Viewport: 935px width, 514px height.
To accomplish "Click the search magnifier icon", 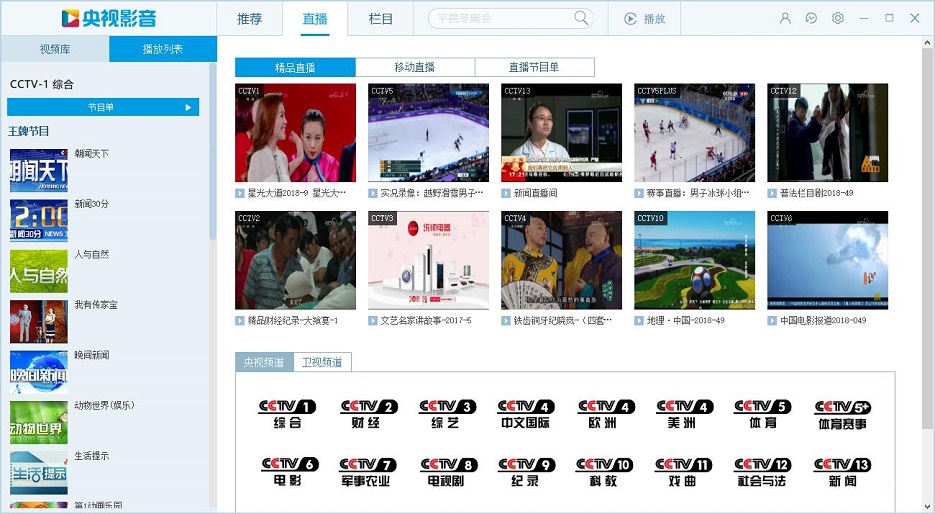I will [x=581, y=18].
